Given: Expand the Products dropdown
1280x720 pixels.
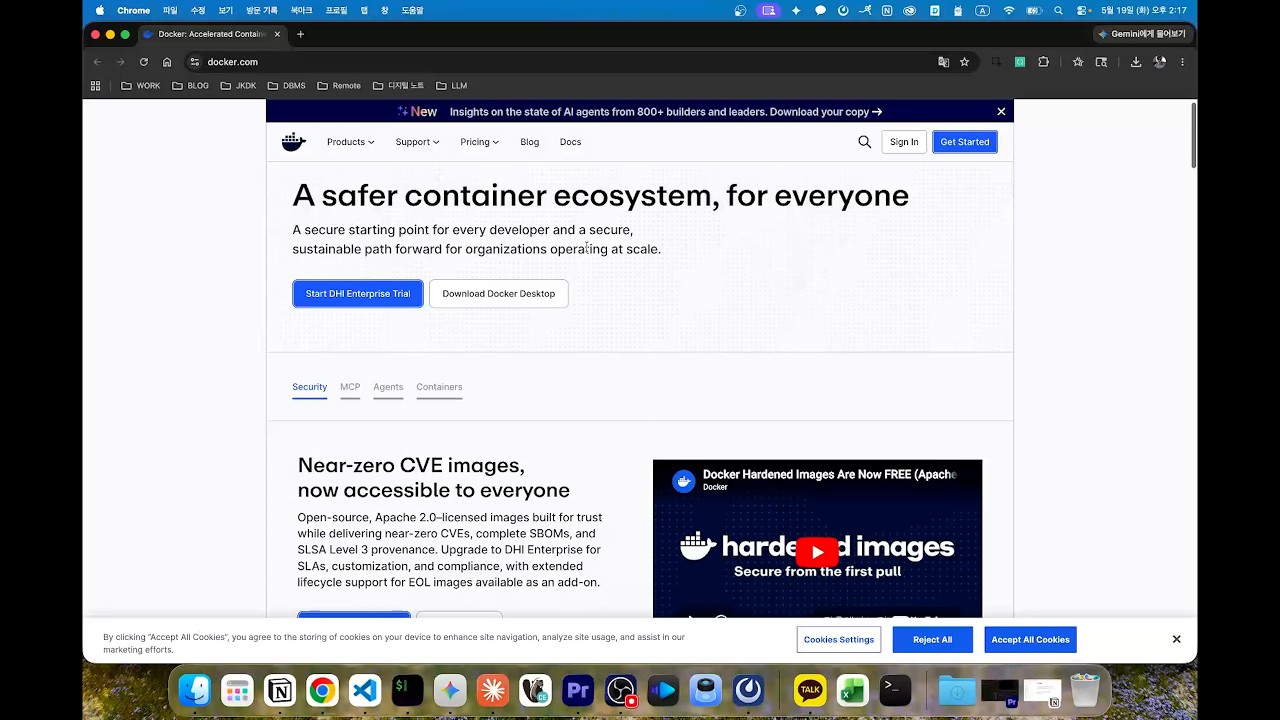Looking at the screenshot, I should [350, 142].
